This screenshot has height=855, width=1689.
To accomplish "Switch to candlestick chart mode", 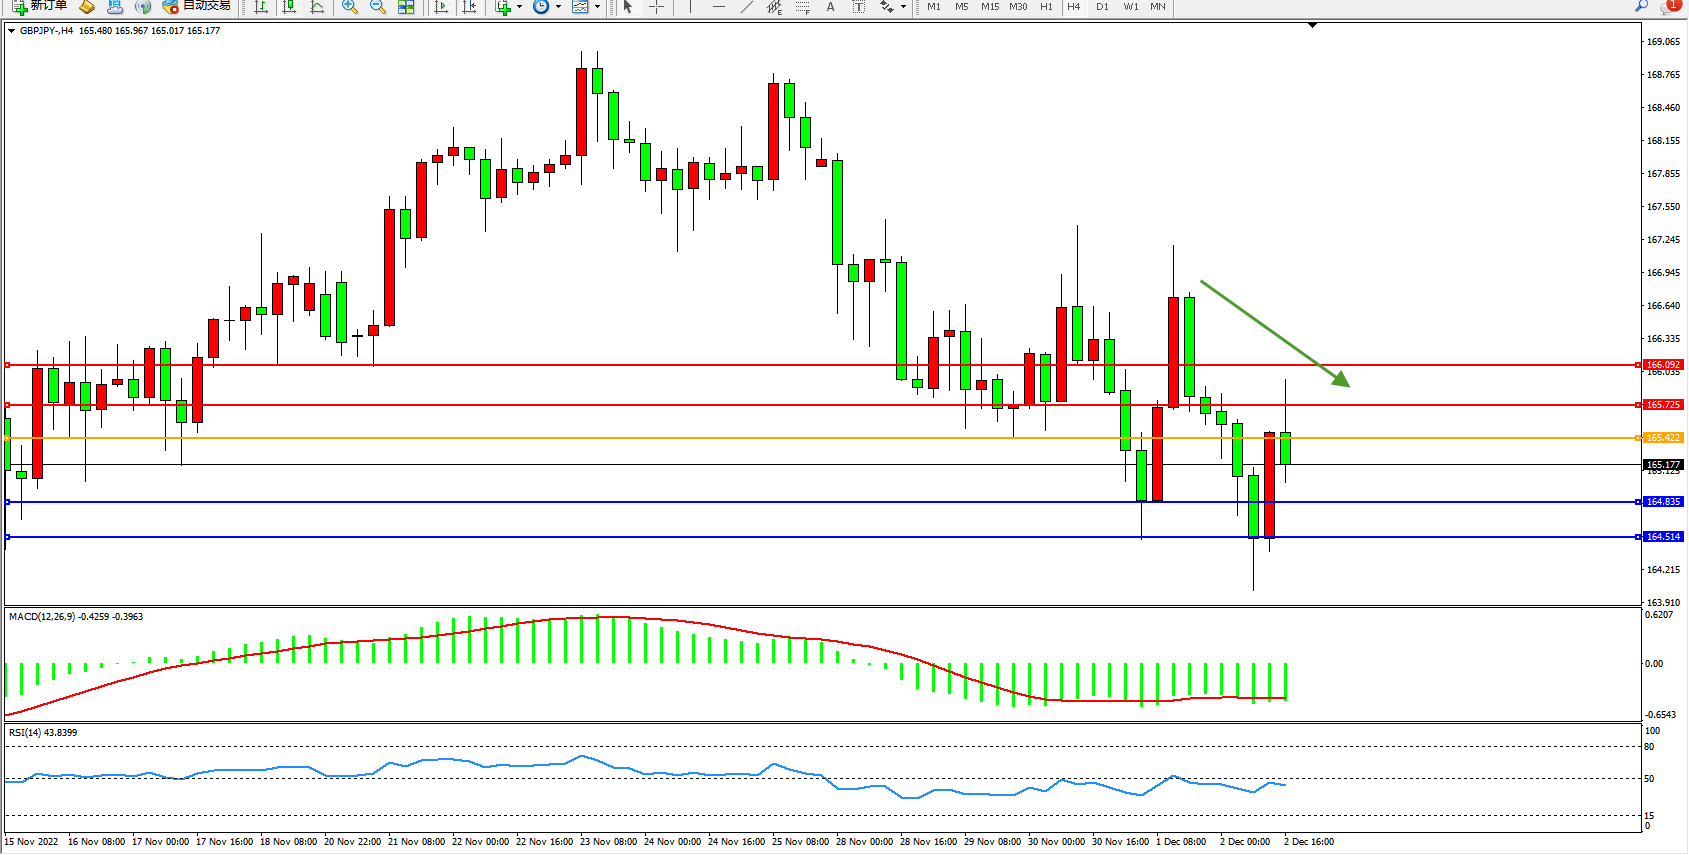I will pos(289,7).
